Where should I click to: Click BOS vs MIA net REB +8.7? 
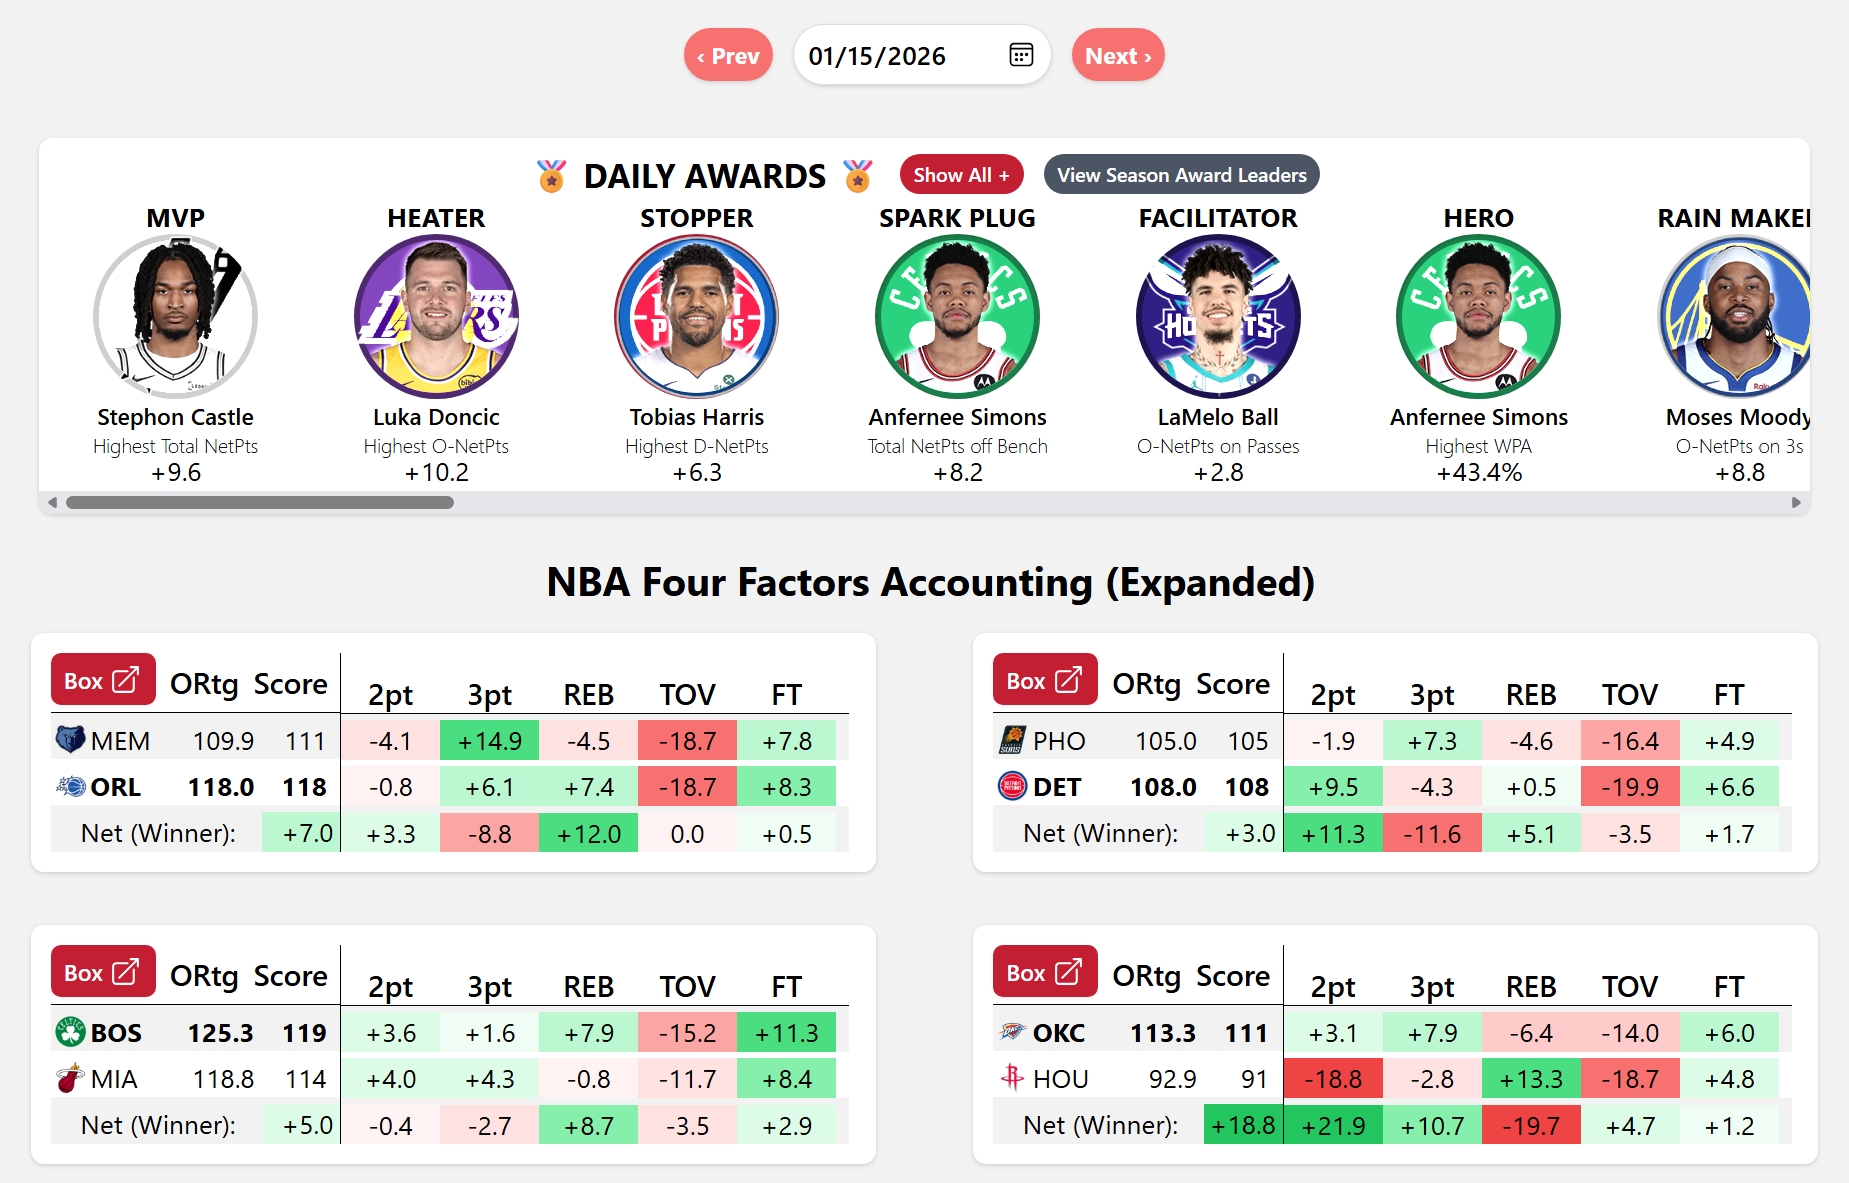588,1125
